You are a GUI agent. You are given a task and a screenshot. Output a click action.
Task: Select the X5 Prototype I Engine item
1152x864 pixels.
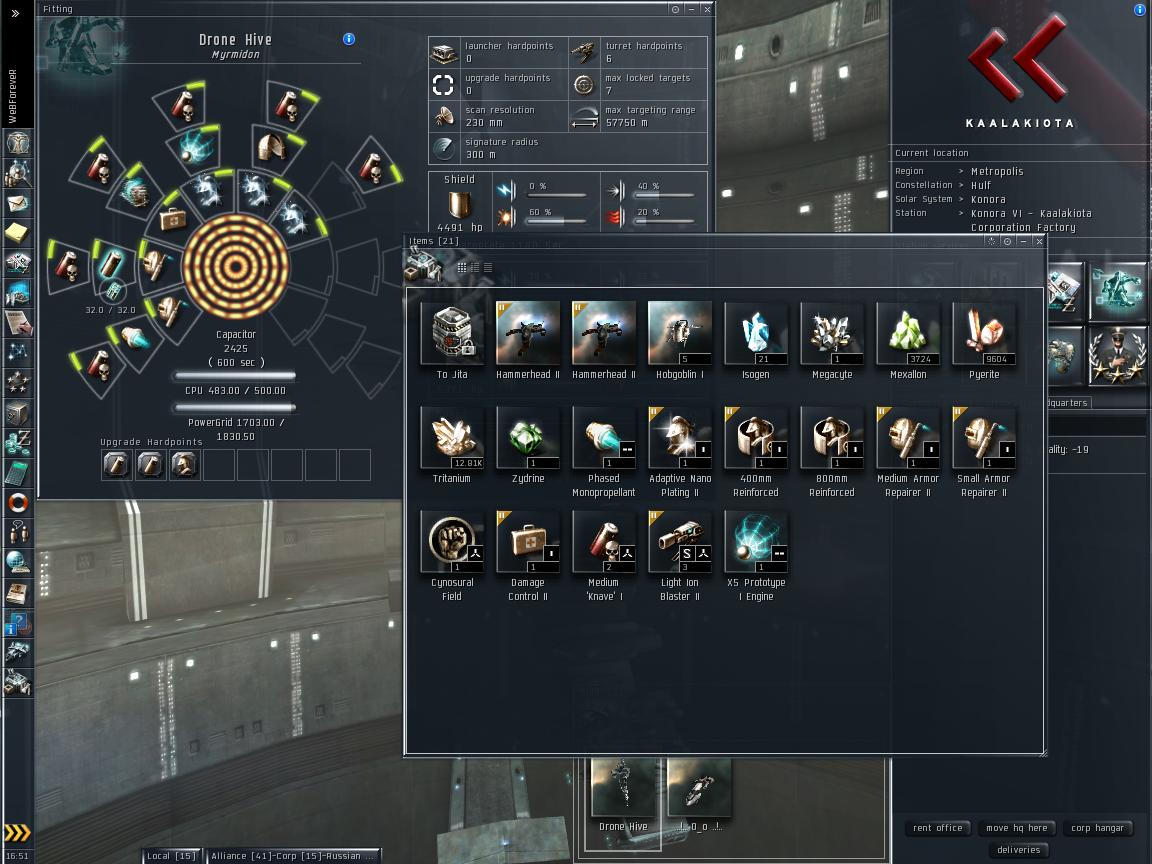pyautogui.click(x=756, y=555)
